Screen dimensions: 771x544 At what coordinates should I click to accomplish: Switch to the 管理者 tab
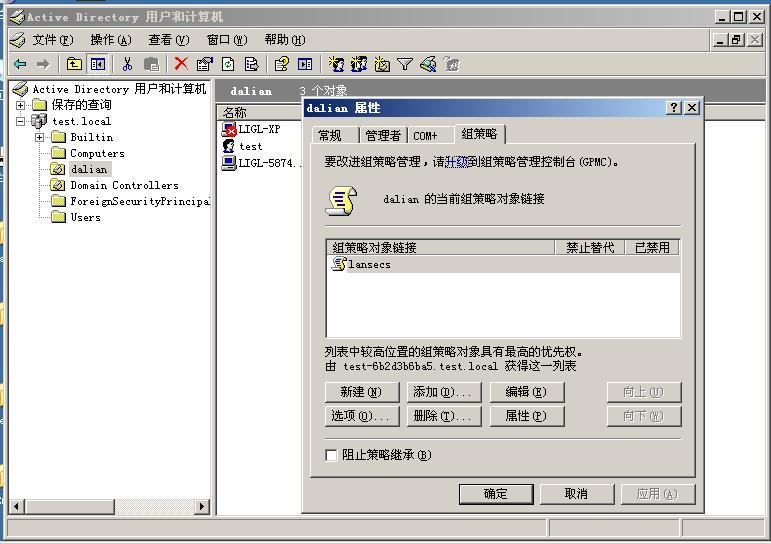[x=383, y=135]
